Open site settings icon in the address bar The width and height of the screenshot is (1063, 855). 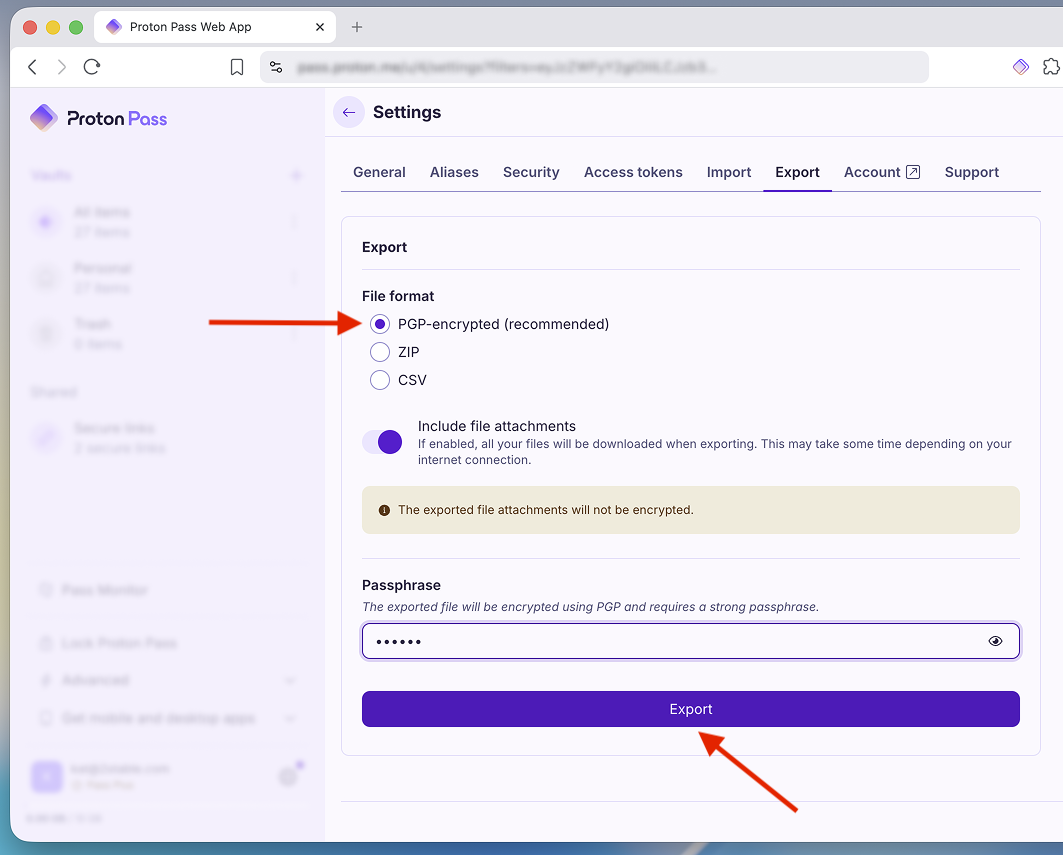[x=276, y=67]
